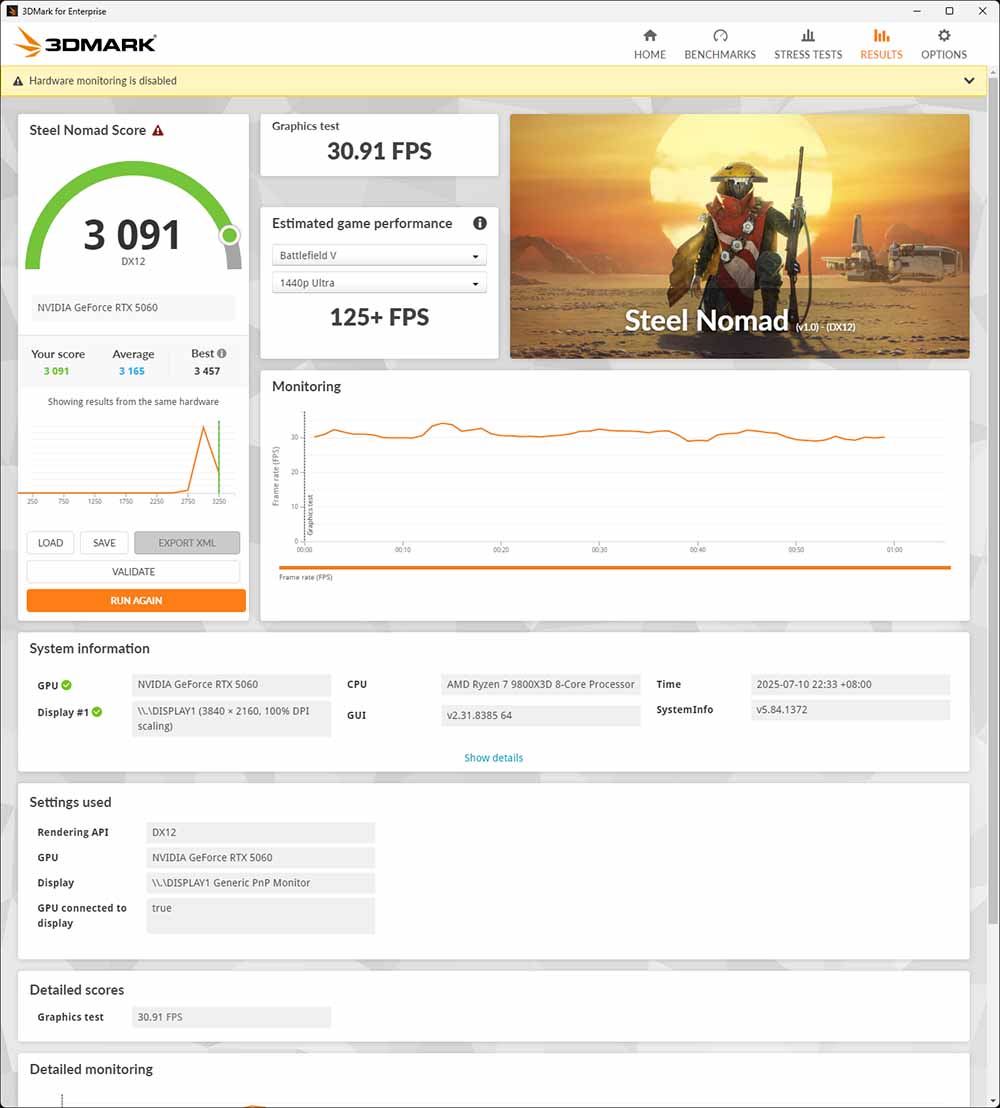Click the info icon for Estimated game performance
1000x1108 pixels.
click(x=480, y=224)
